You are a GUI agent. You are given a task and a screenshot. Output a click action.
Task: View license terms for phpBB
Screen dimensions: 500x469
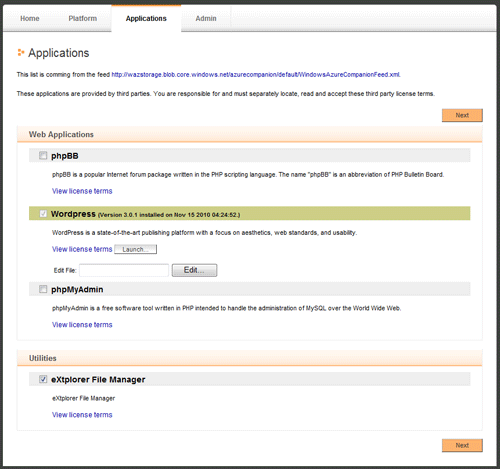pyautogui.click(x=82, y=191)
